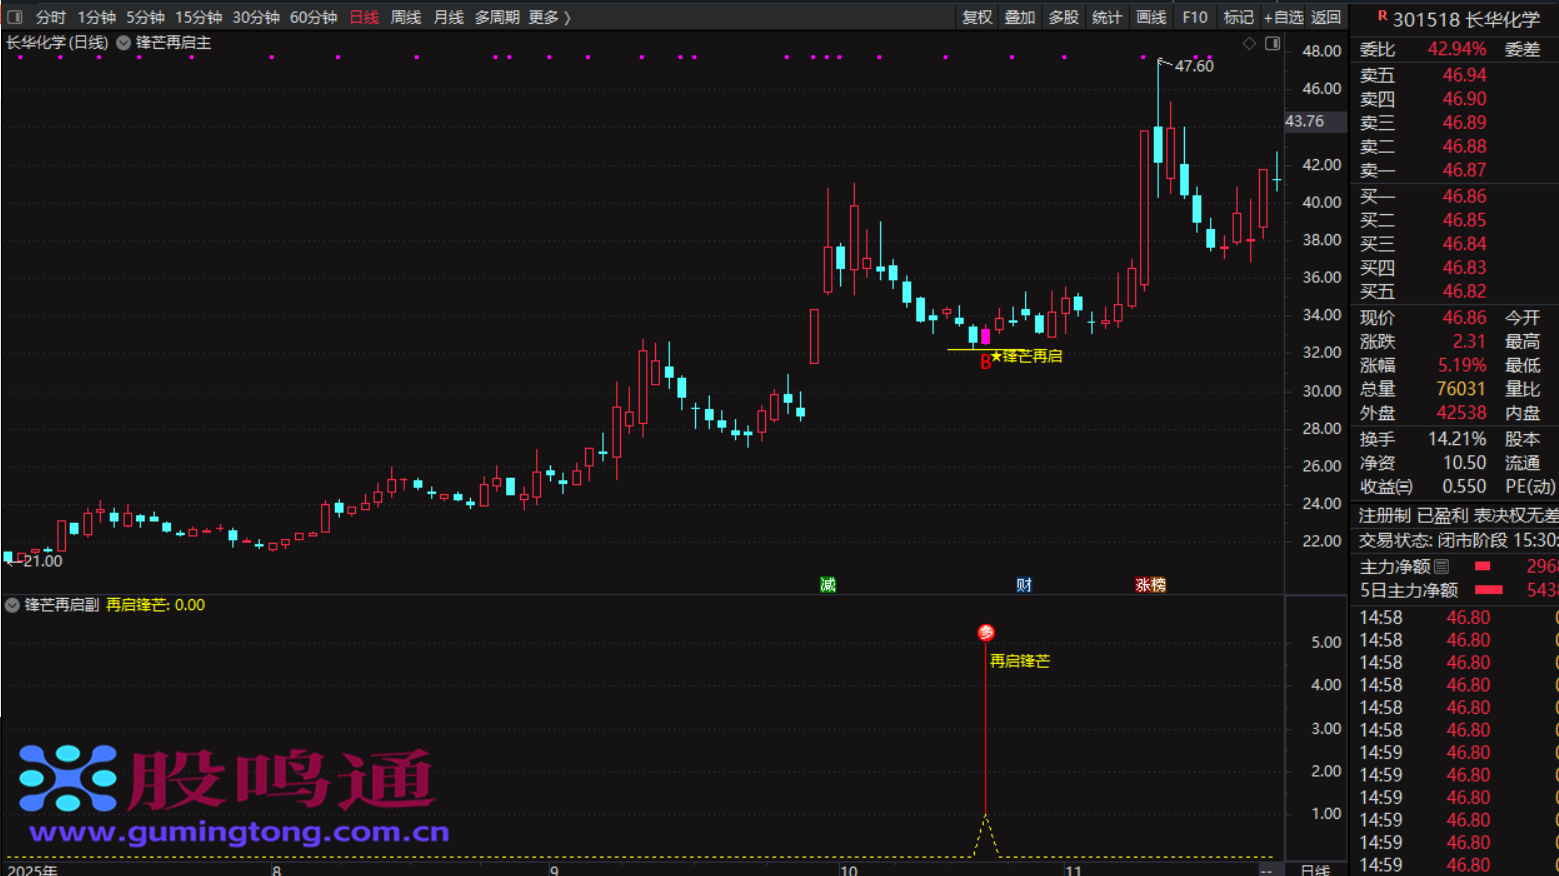Click the B buy signal marker on the chart
Viewport: 1559px width, 876px height.
click(x=985, y=362)
